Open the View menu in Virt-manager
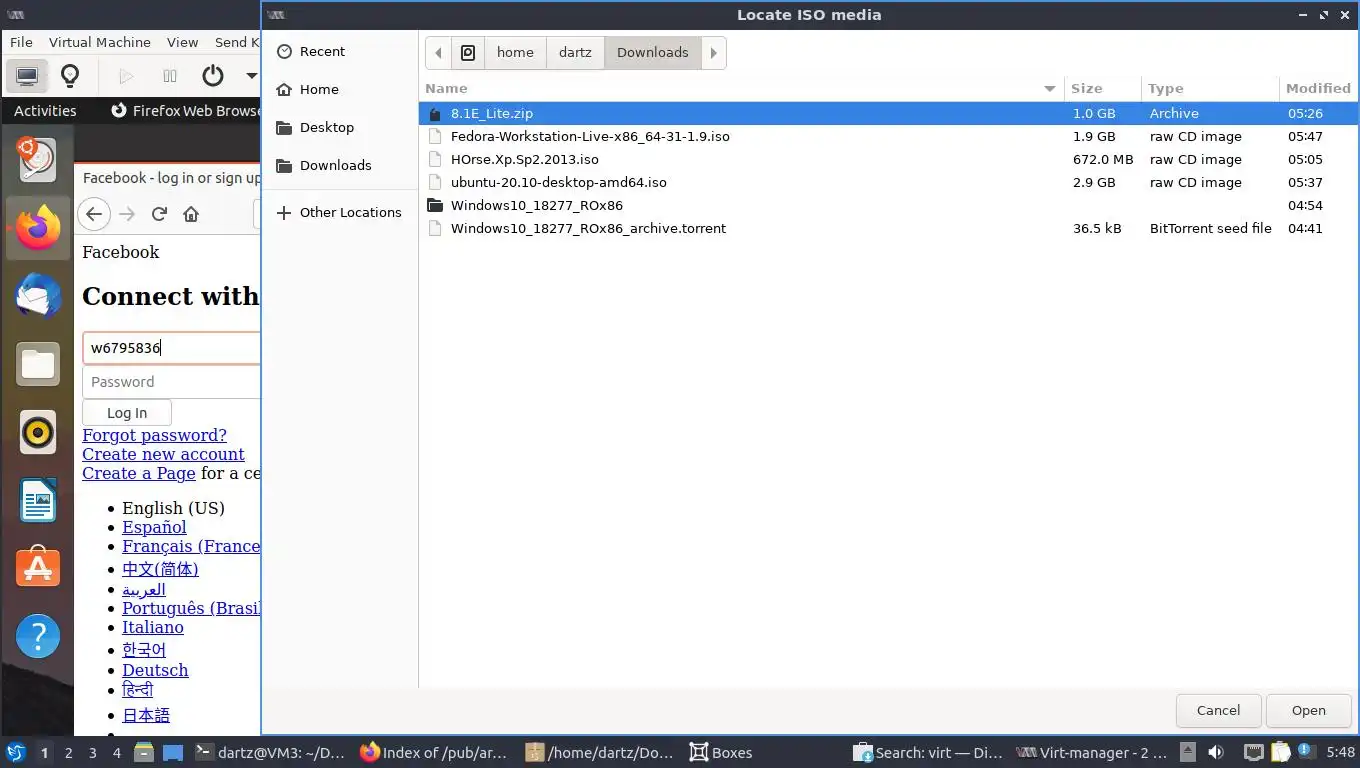 click(182, 42)
